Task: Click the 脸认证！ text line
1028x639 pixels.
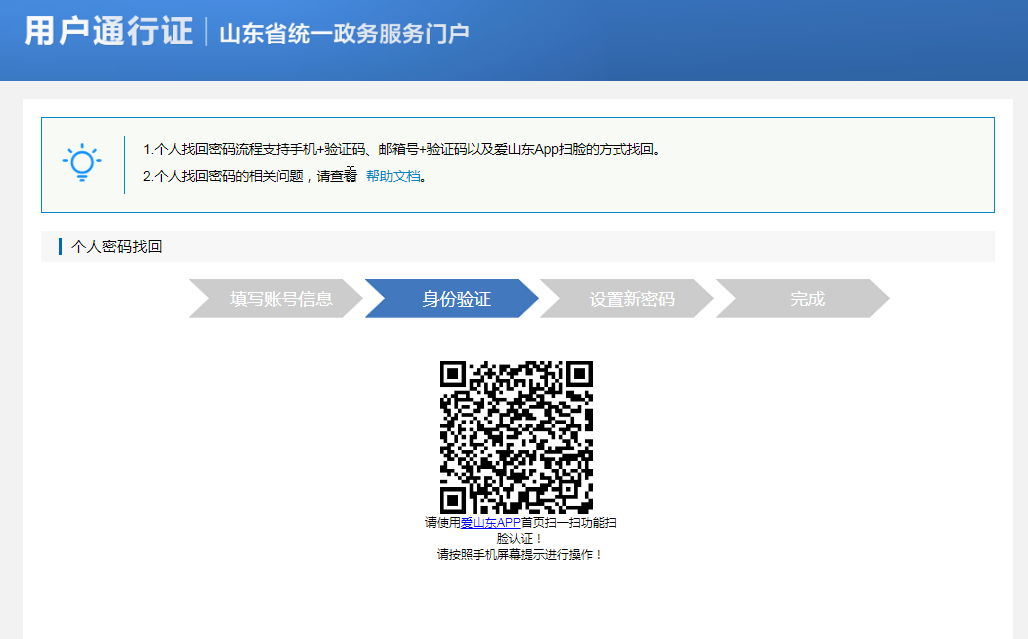Action: (520, 539)
